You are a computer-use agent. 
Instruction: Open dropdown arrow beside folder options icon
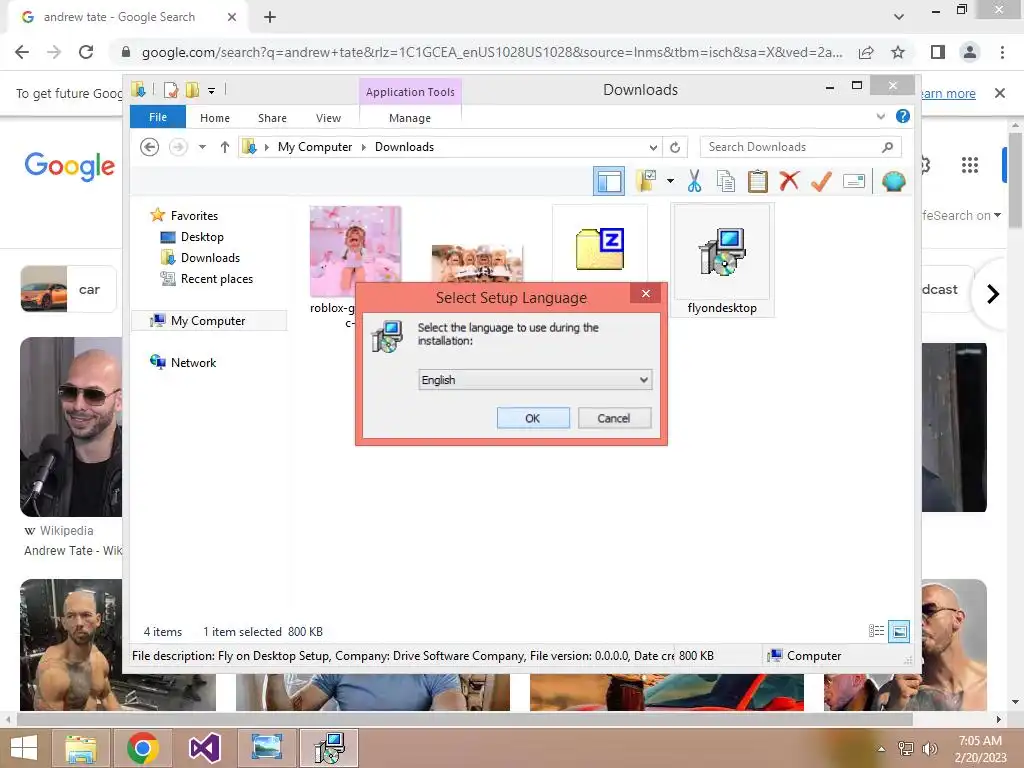(670, 181)
